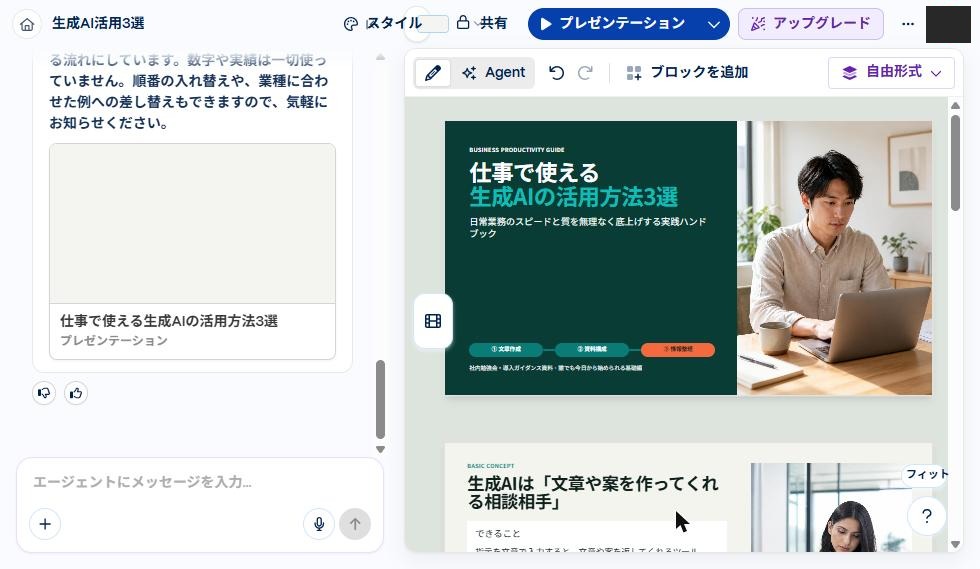Focus the agent message input field
Viewport: 980px width, 569px height.
200,481
